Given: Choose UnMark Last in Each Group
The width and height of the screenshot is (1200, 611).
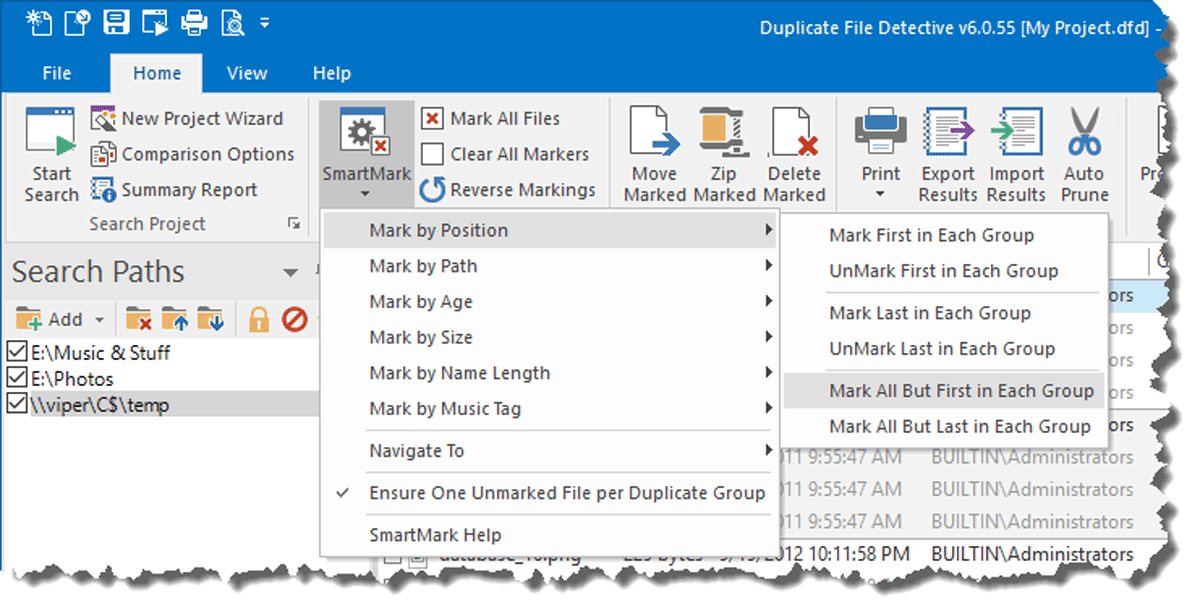Looking at the screenshot, I should (x=943, y=349).
